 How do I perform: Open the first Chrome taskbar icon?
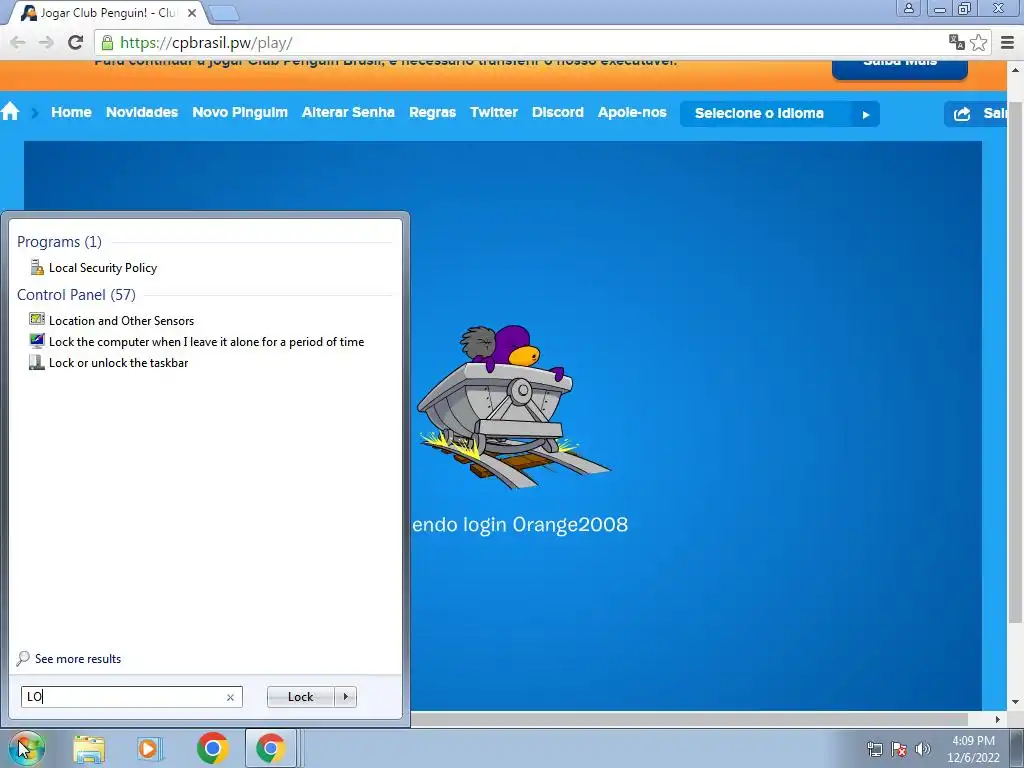[x=212, y=748]
